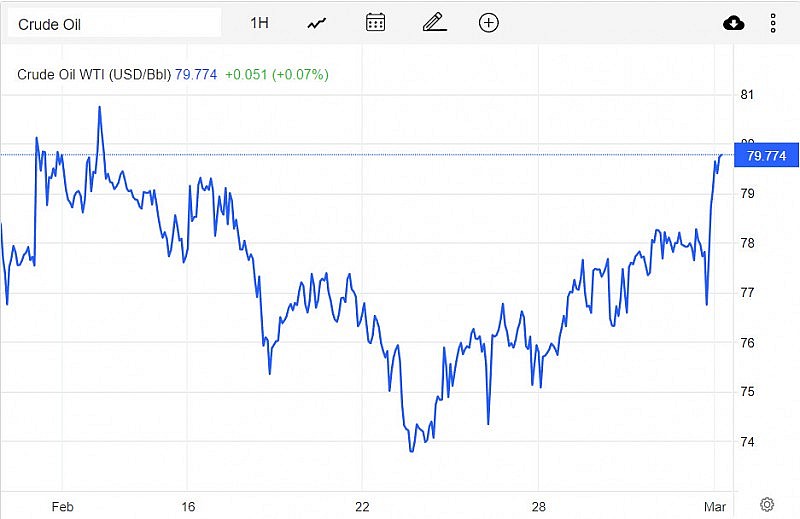Select the 28 label on the date axis
800x519 pixels.
coord(537,506)
